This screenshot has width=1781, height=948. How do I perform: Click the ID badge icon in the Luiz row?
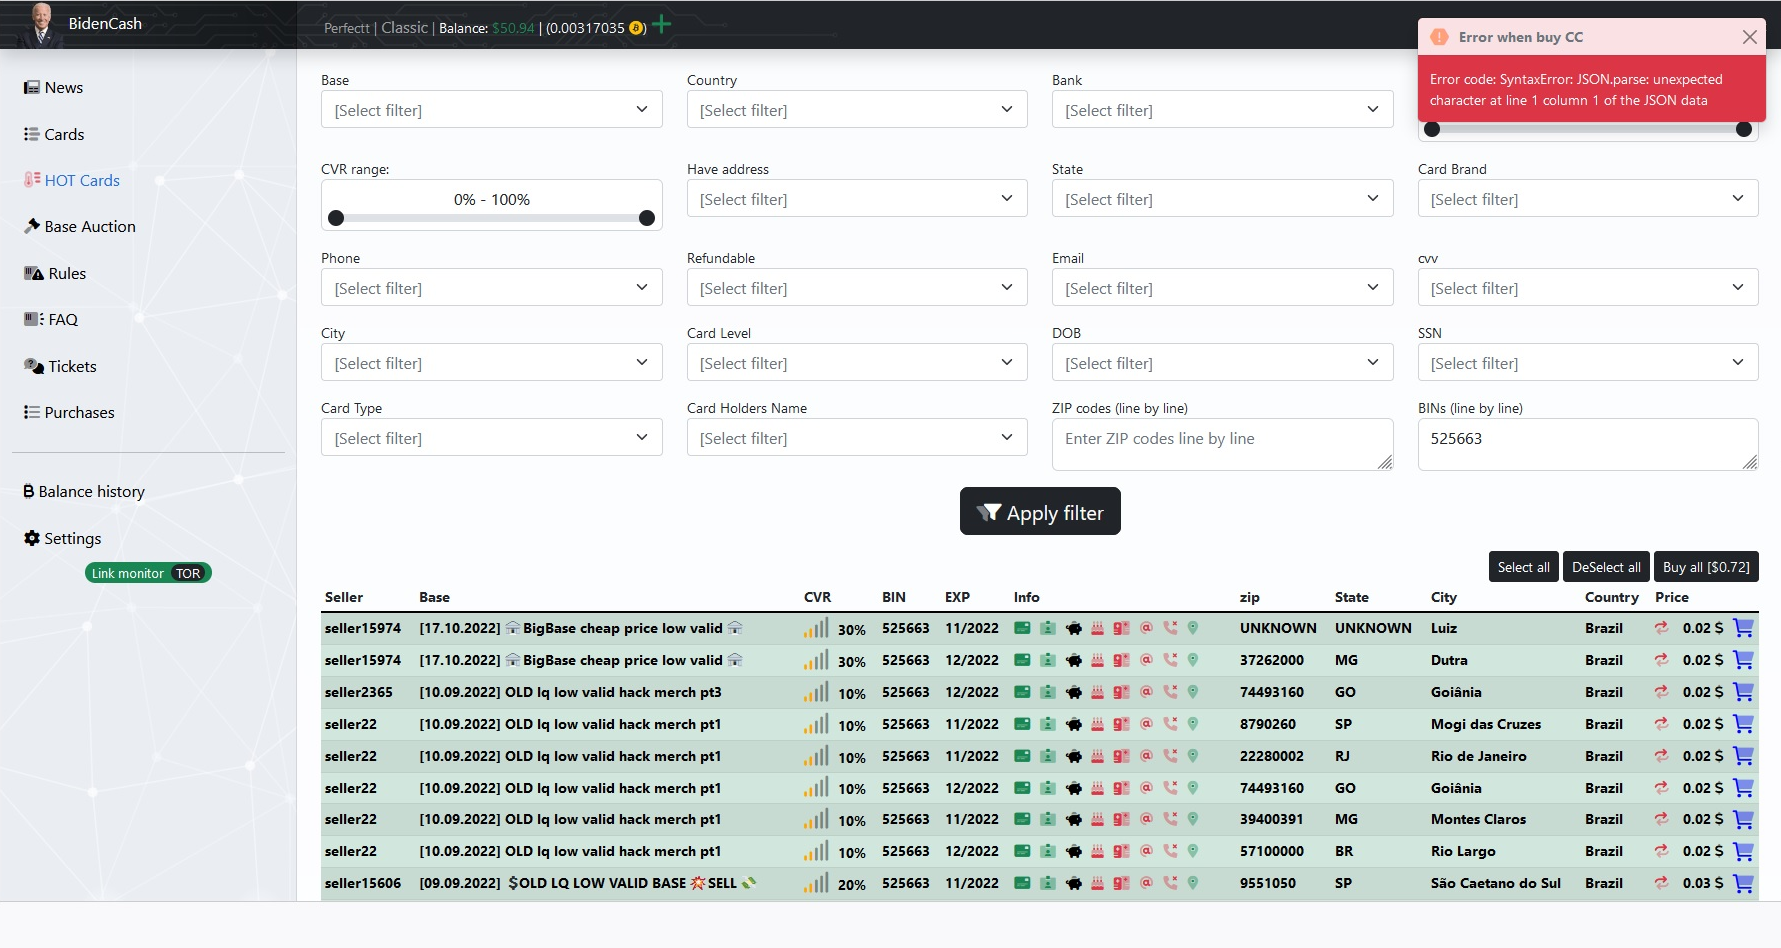click(x=1047, y=628)
